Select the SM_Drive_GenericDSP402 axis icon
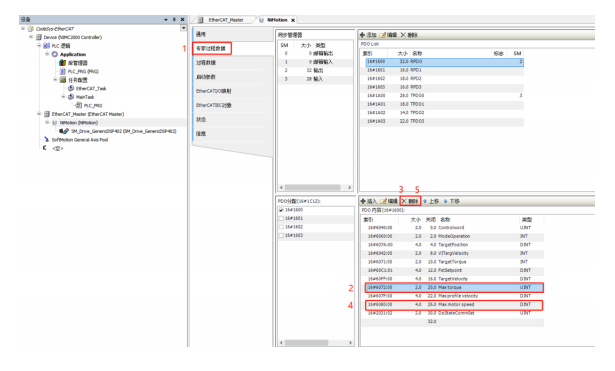 tap(64, 131)
